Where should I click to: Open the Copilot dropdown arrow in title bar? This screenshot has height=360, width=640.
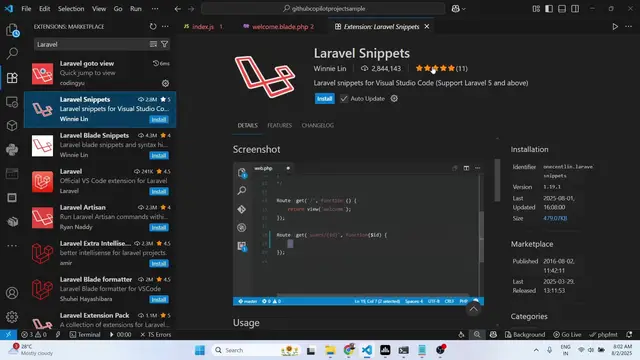coord(464,9)
